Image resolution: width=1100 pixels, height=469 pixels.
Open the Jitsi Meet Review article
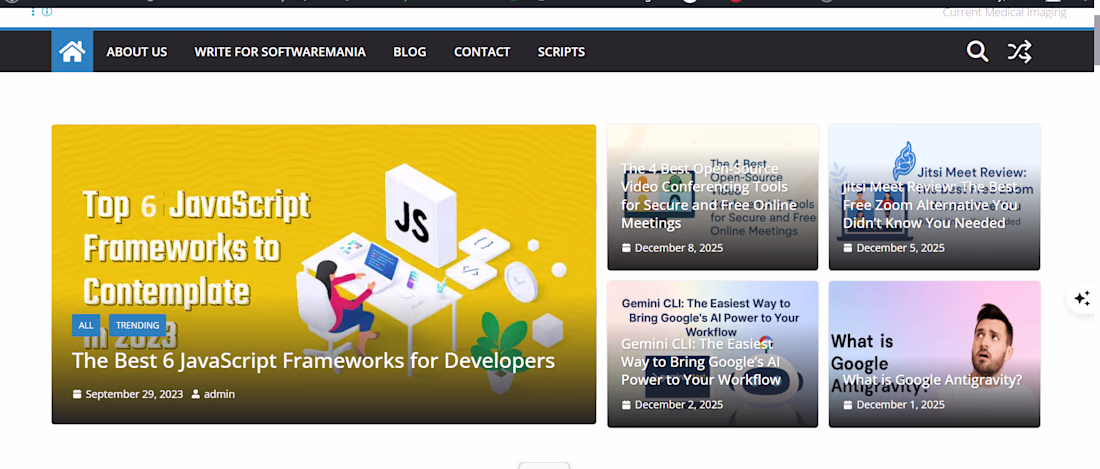click(x=930, y=205)
